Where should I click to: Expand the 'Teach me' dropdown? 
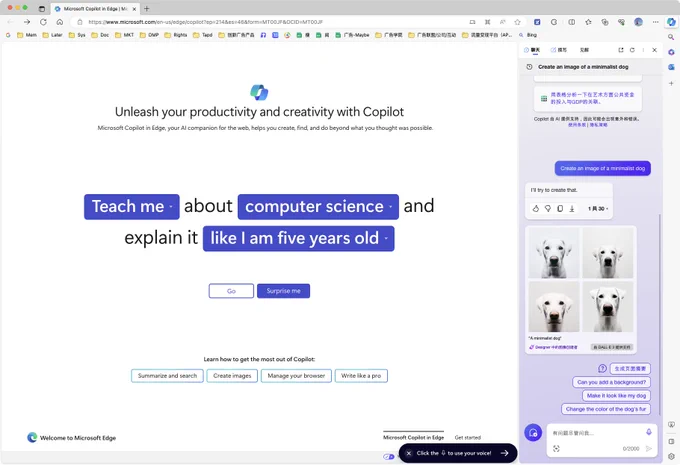pyautogui.click(x=132, y=206)
